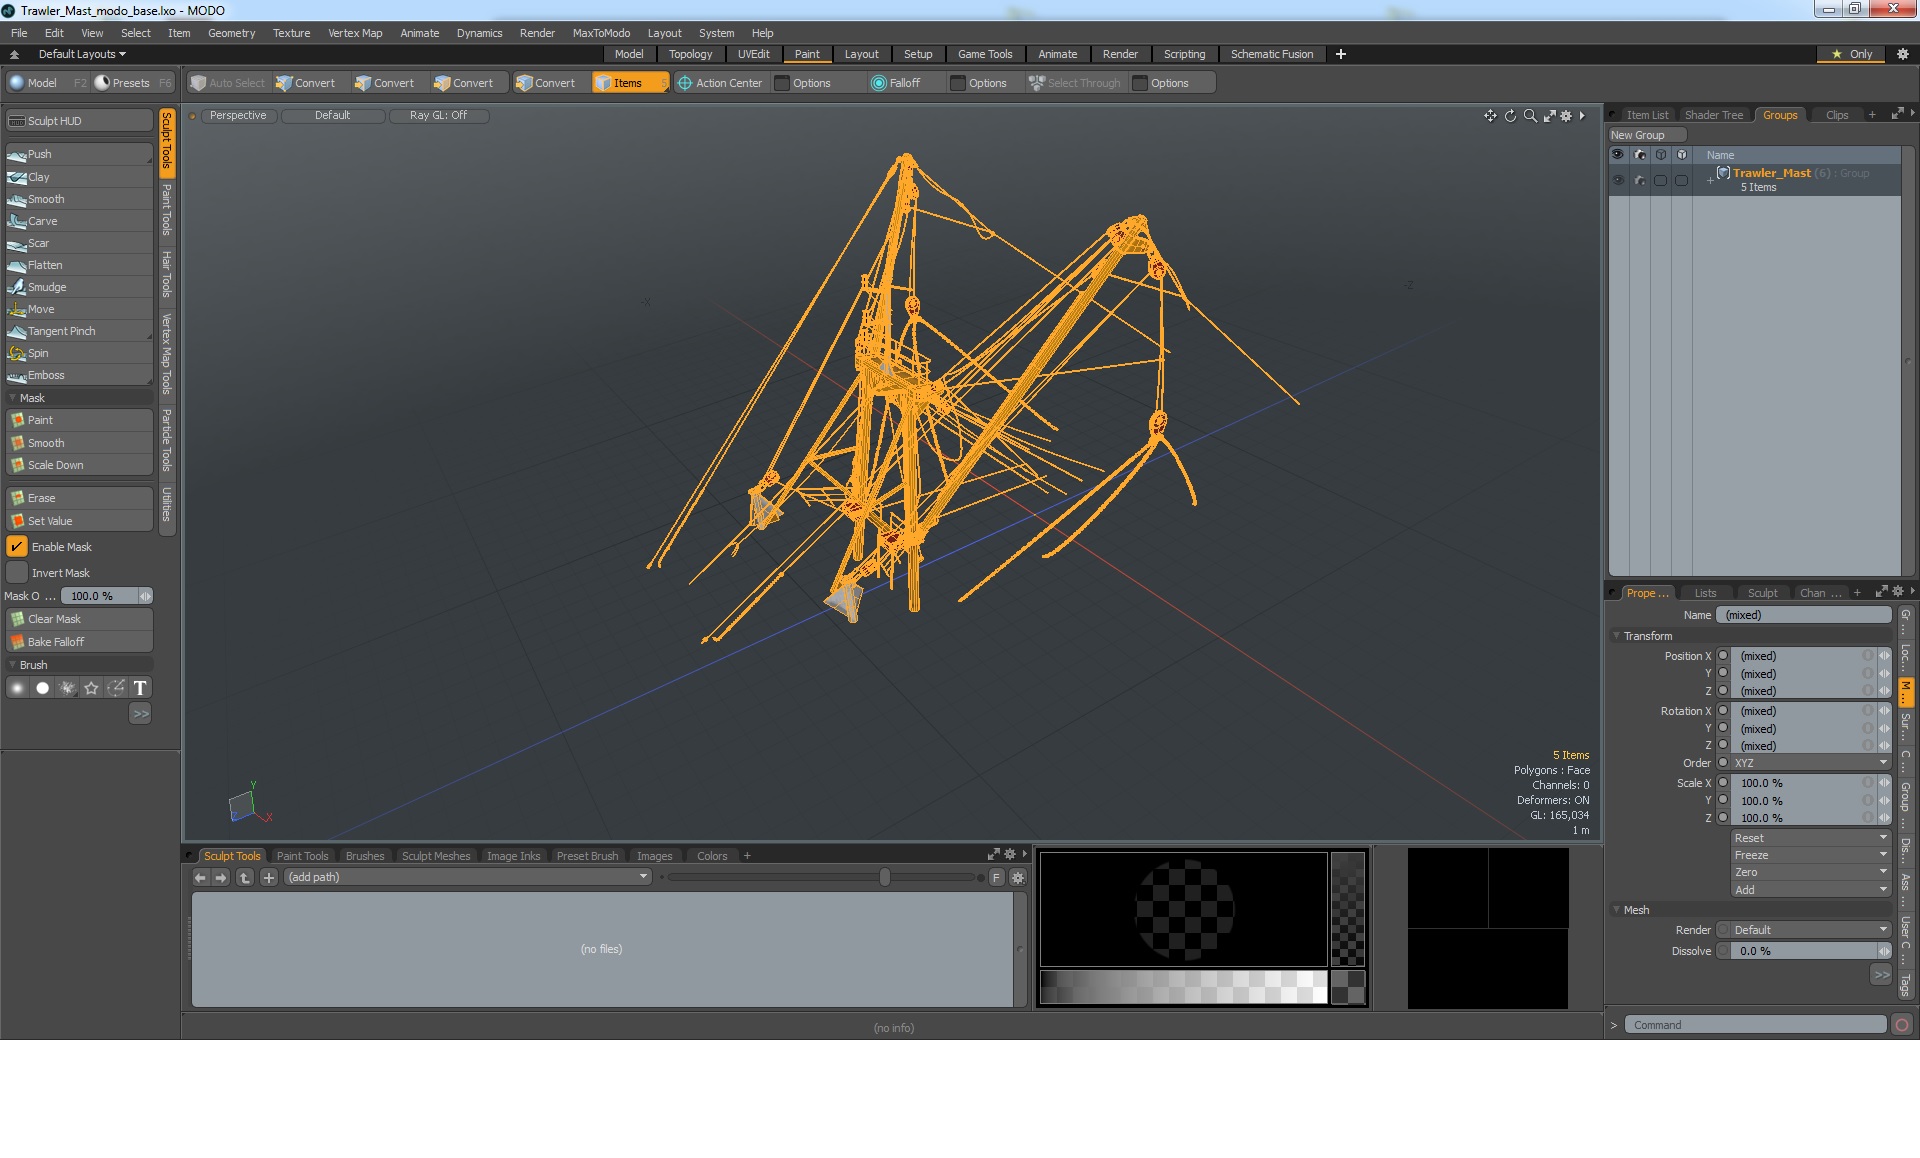Image resolution: width=1920 pixels, height=1158 pixels.
Task: Click the Set Value button
Action: [x=79, y=521]
